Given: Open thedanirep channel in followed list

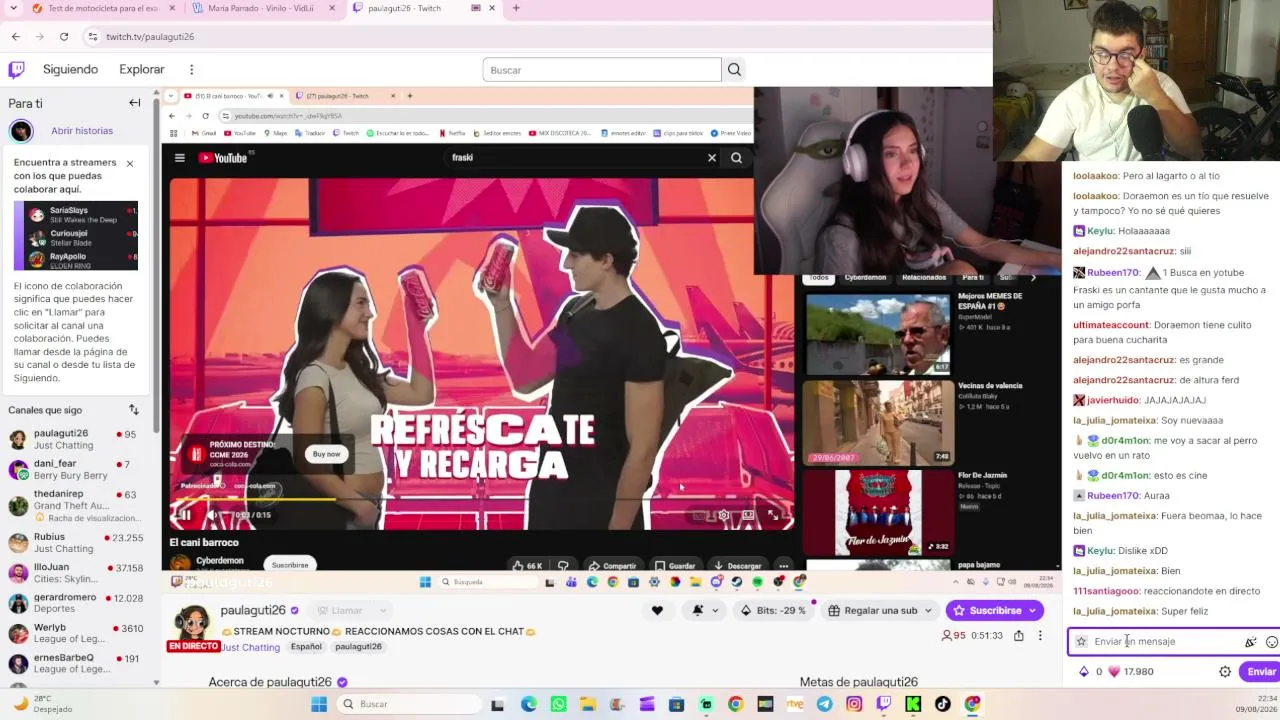Looking at the screenshot, I should pos(76,500).
